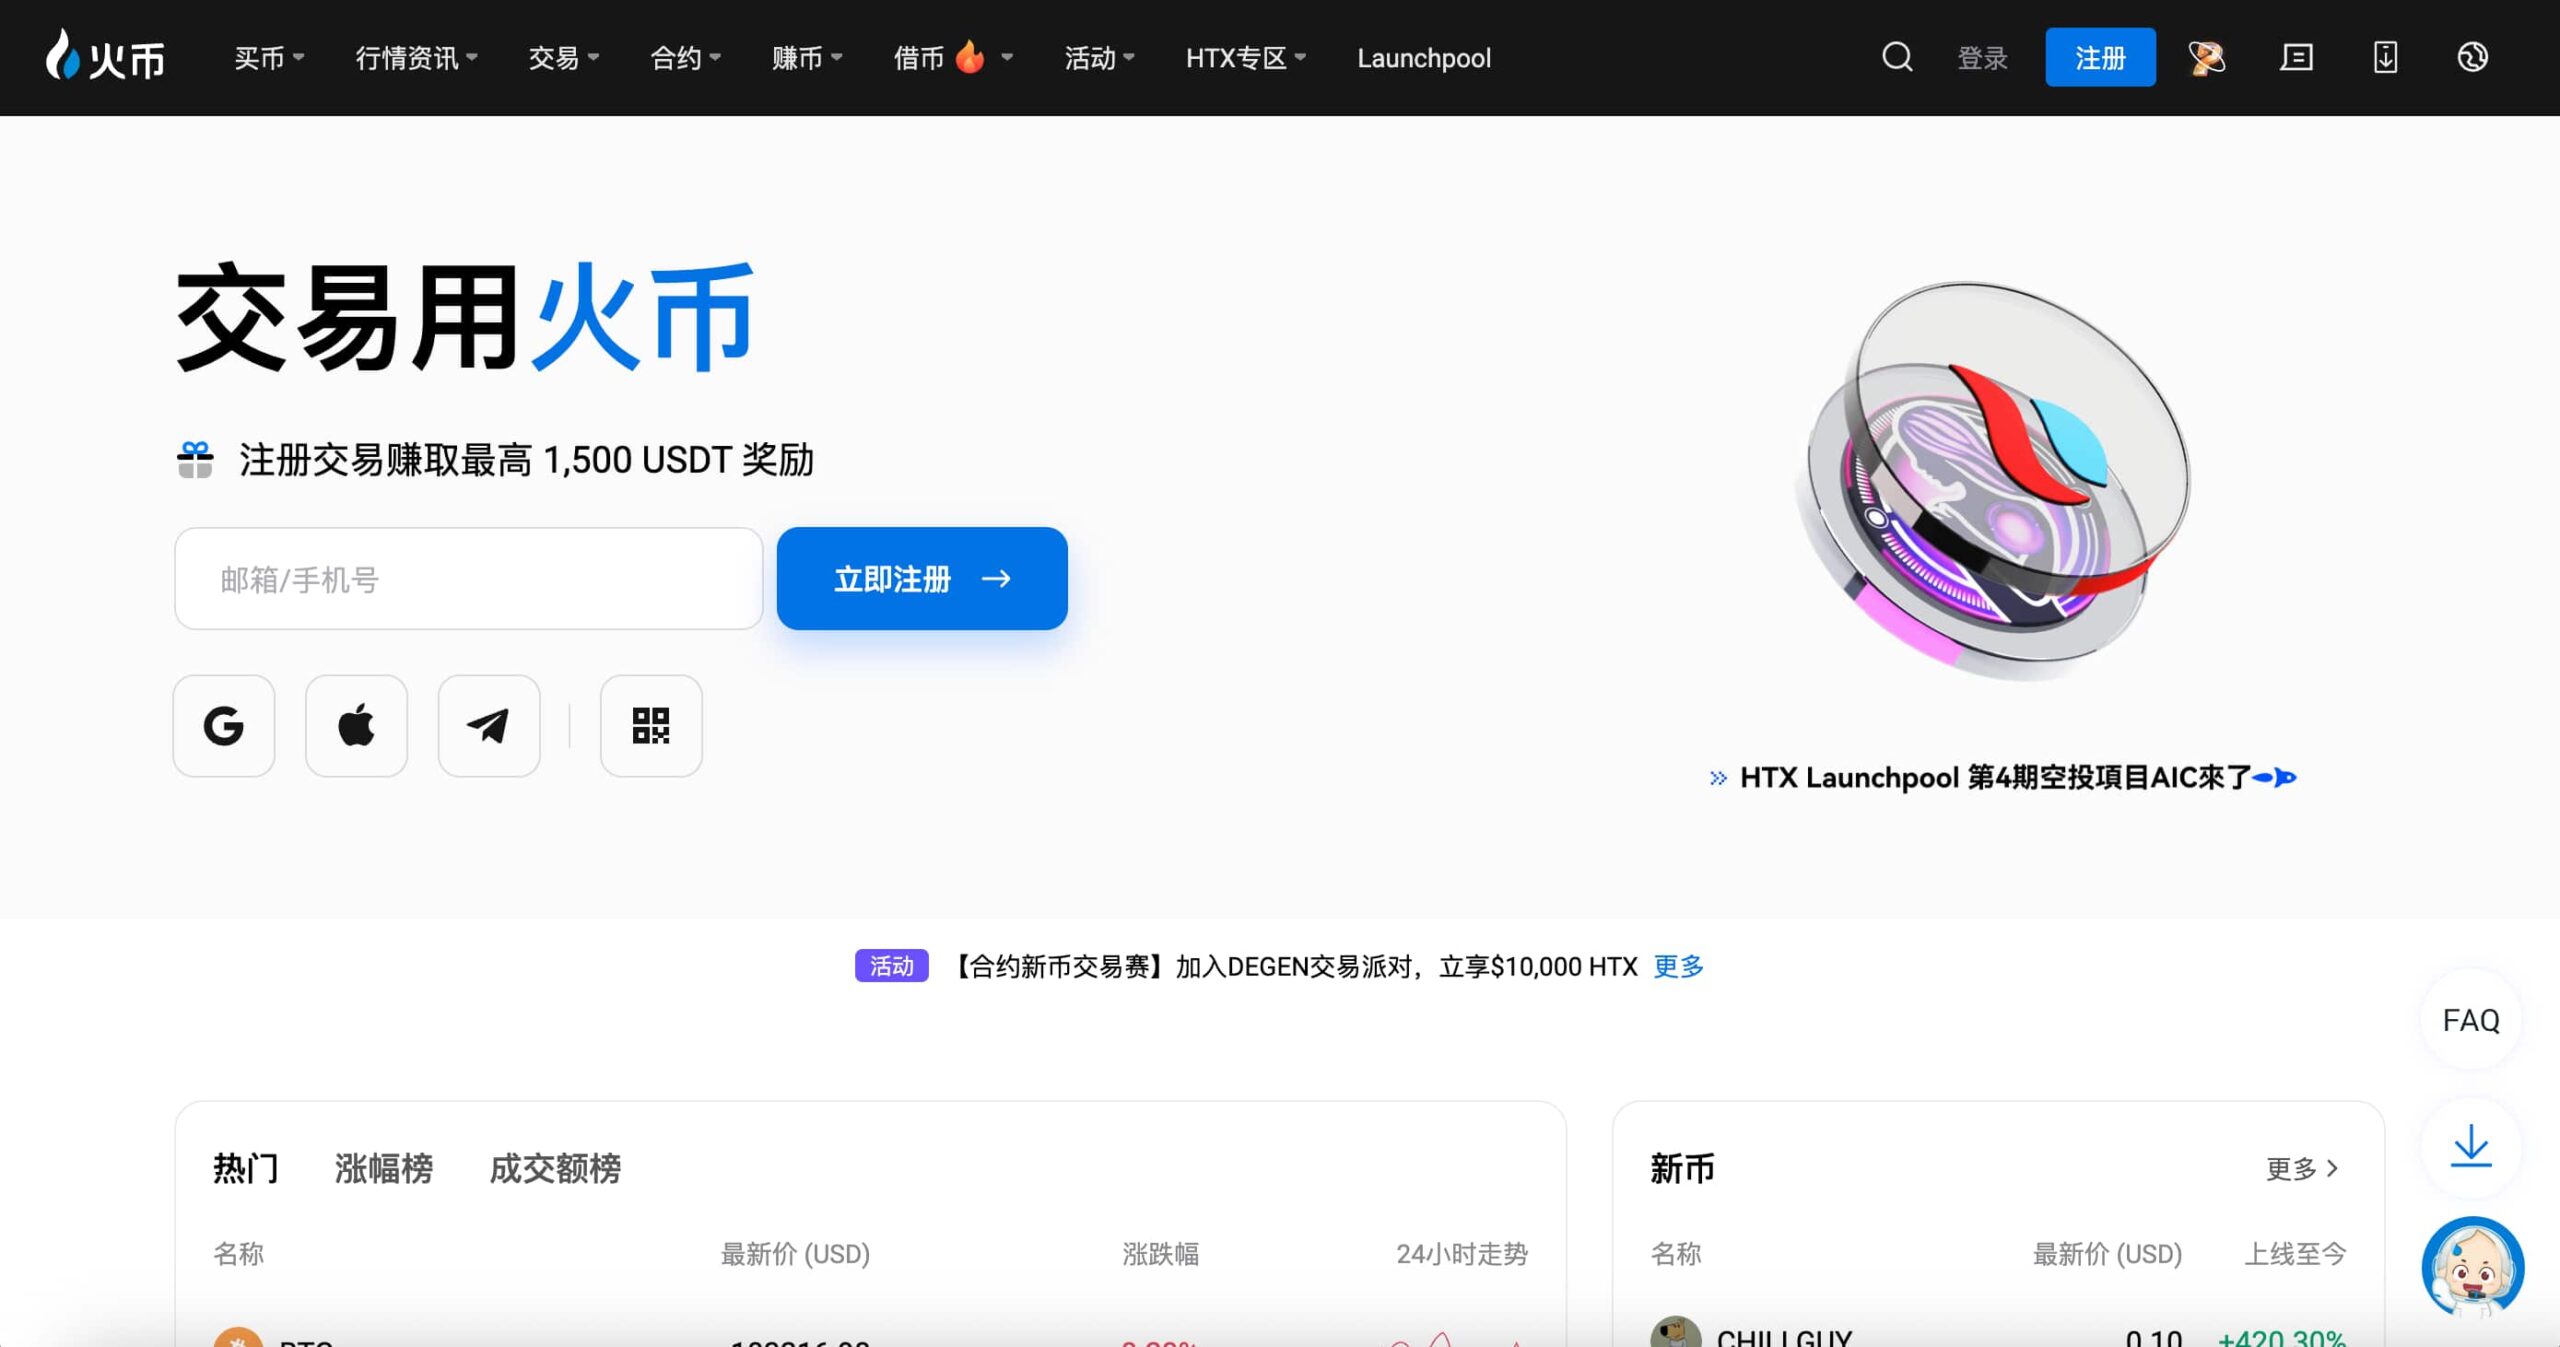The width and height of the screenshot is (2560, 1347).
Task: Click the 立即注册 sign-up button
Action: [x=922, y=578]
